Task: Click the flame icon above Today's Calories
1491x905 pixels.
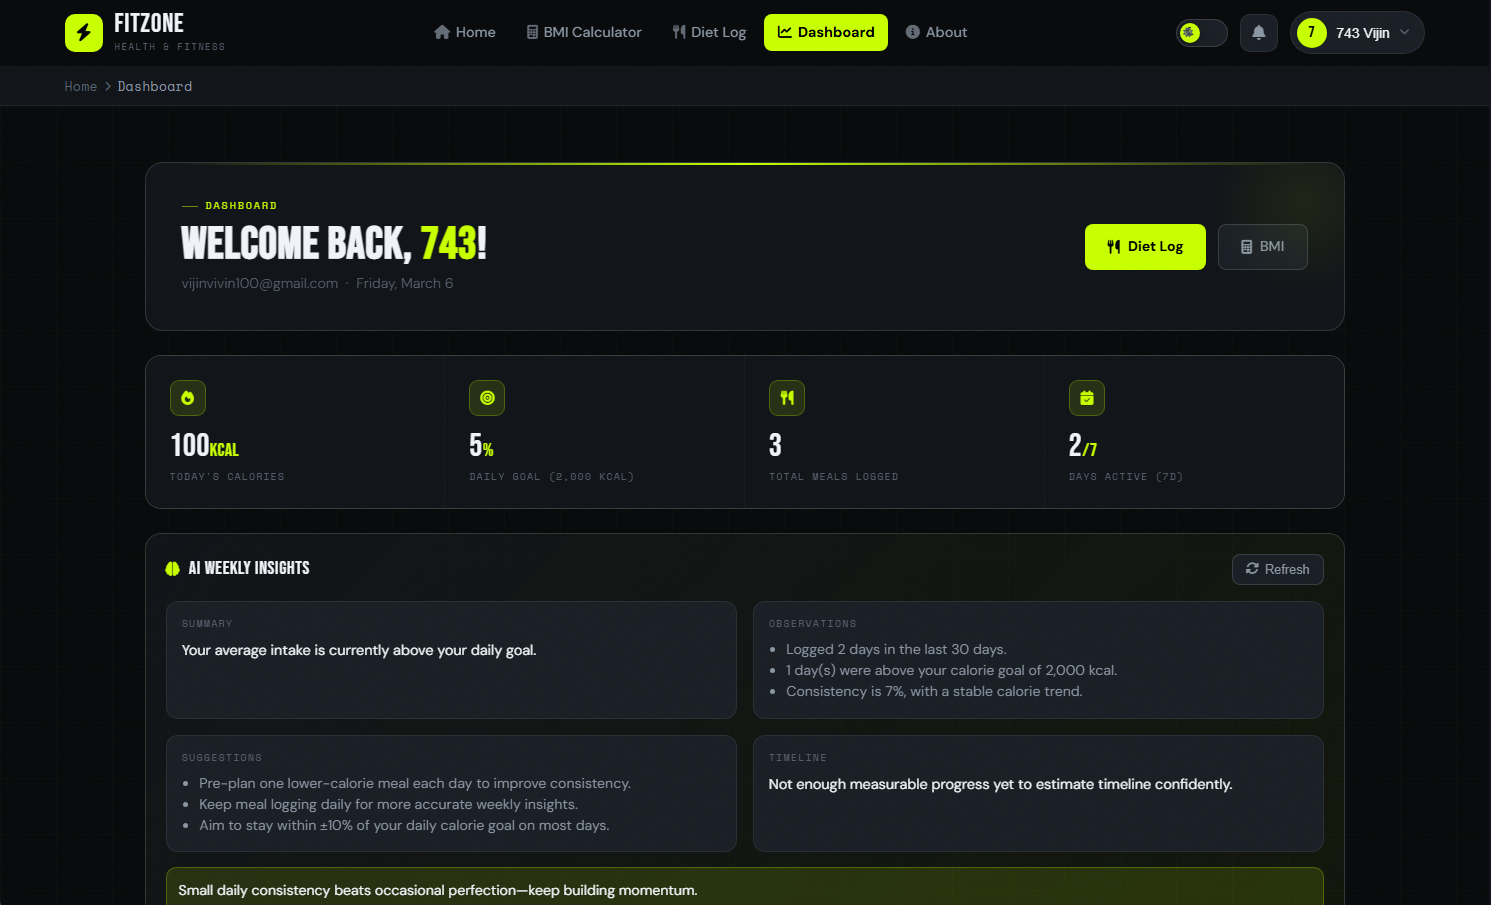Action: pyautogui.click(x=187, y=398)
